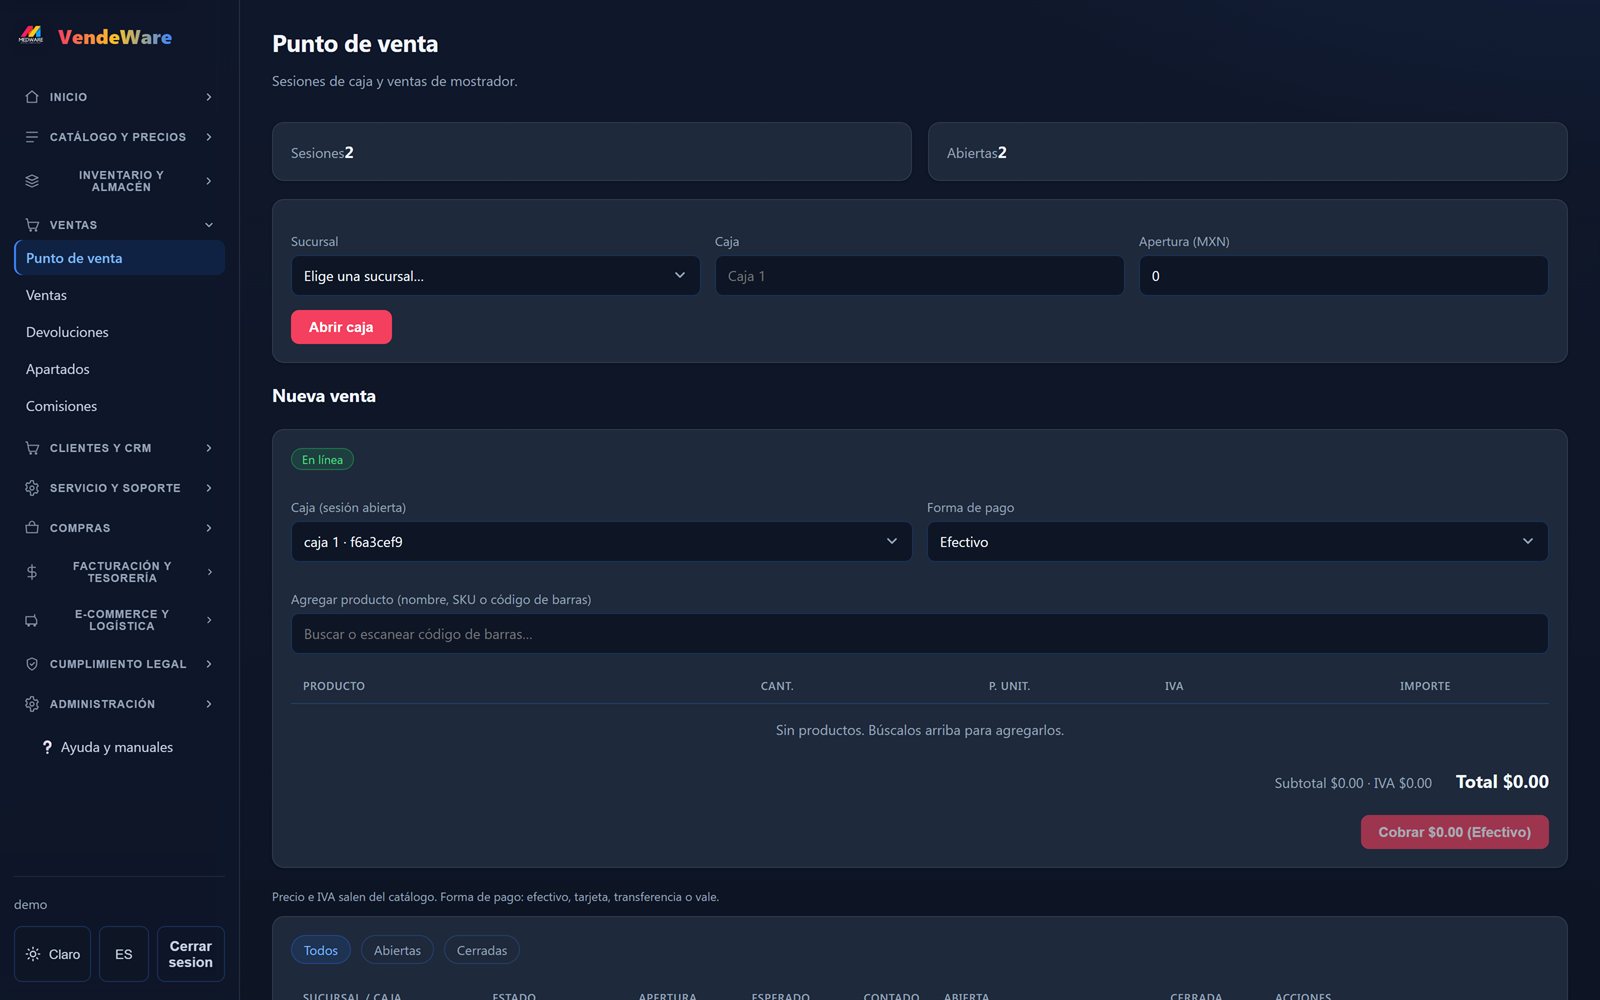Click the IMPORTE column header

point(1425,686)
